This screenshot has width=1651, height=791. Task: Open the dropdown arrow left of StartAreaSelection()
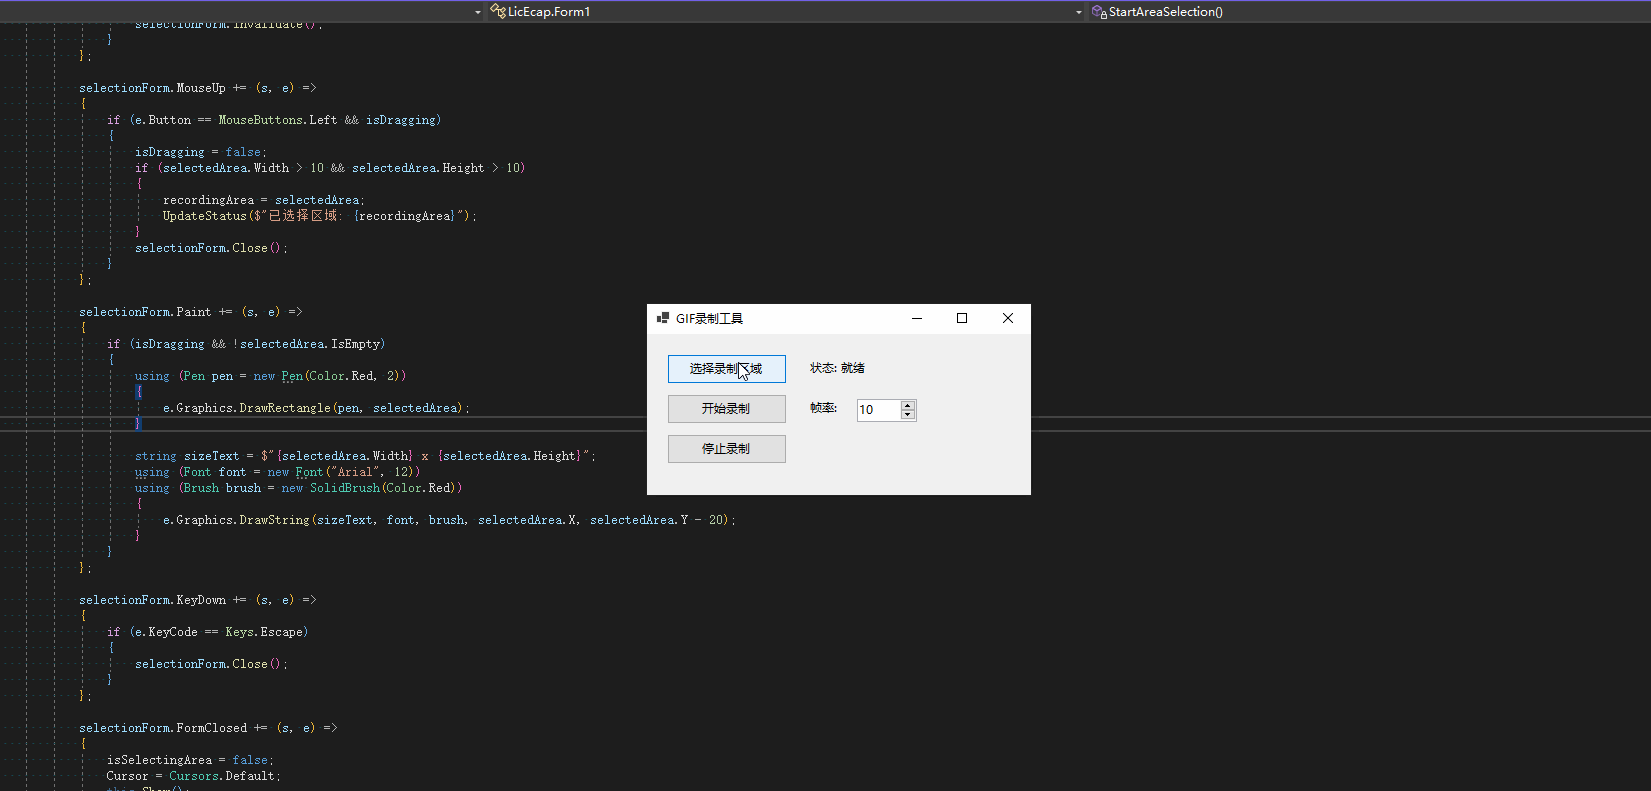point(1078,12)
